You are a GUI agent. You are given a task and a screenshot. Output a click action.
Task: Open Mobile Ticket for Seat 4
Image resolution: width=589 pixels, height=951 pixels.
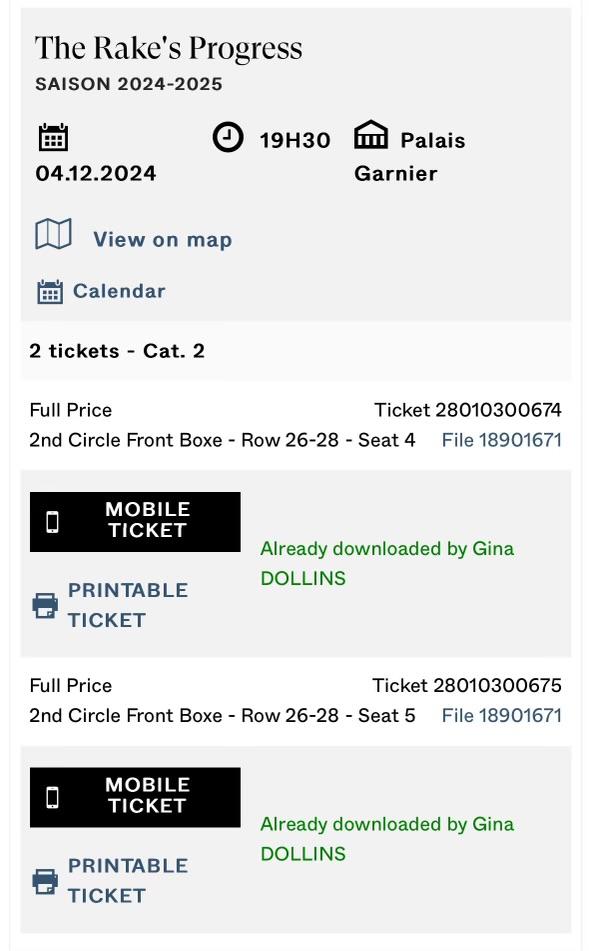pos(135,522)
